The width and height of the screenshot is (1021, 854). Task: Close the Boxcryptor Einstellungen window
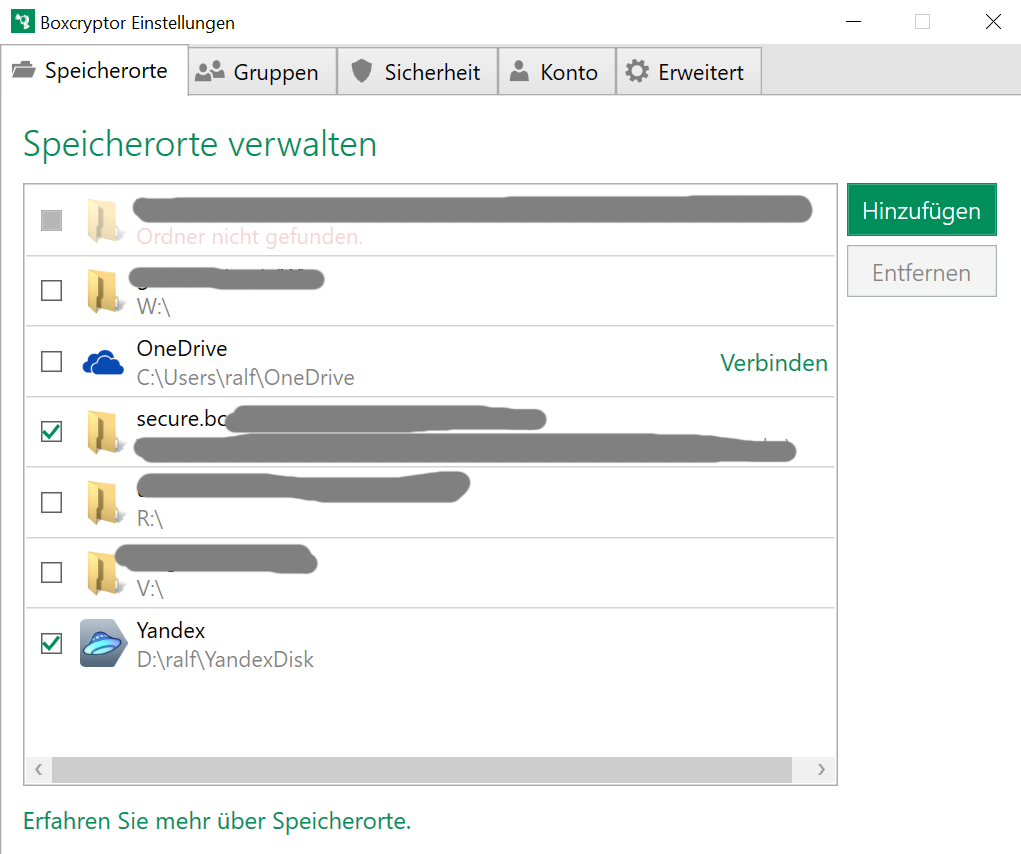993,21
